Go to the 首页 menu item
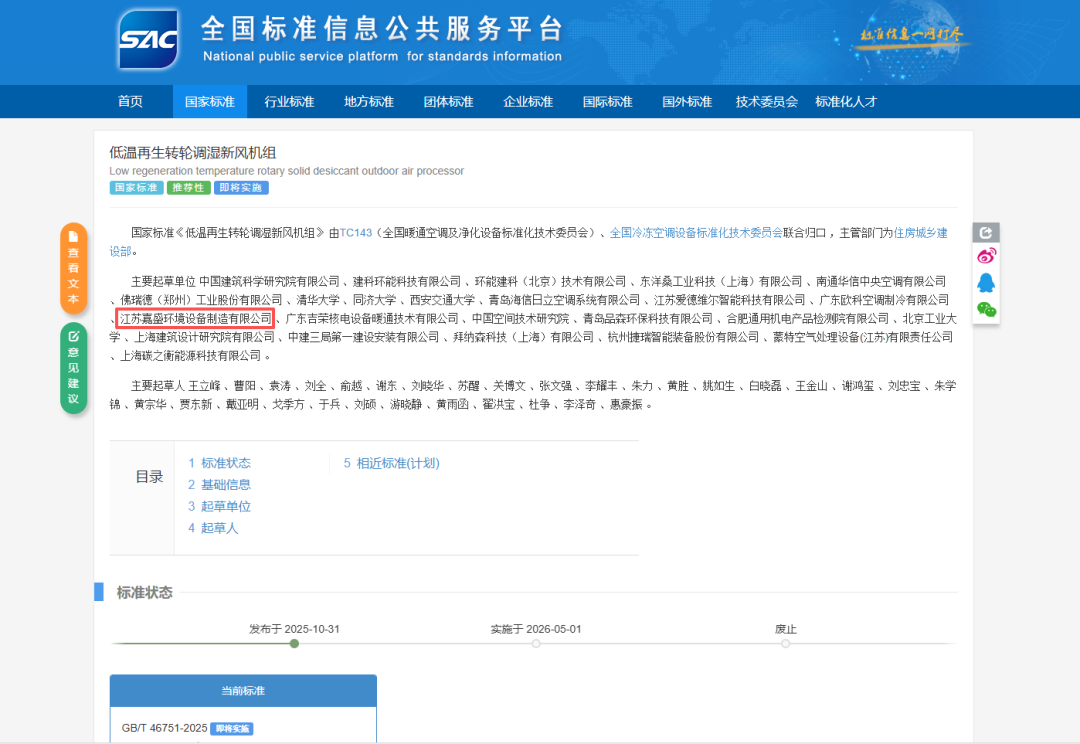 [130, 102]
